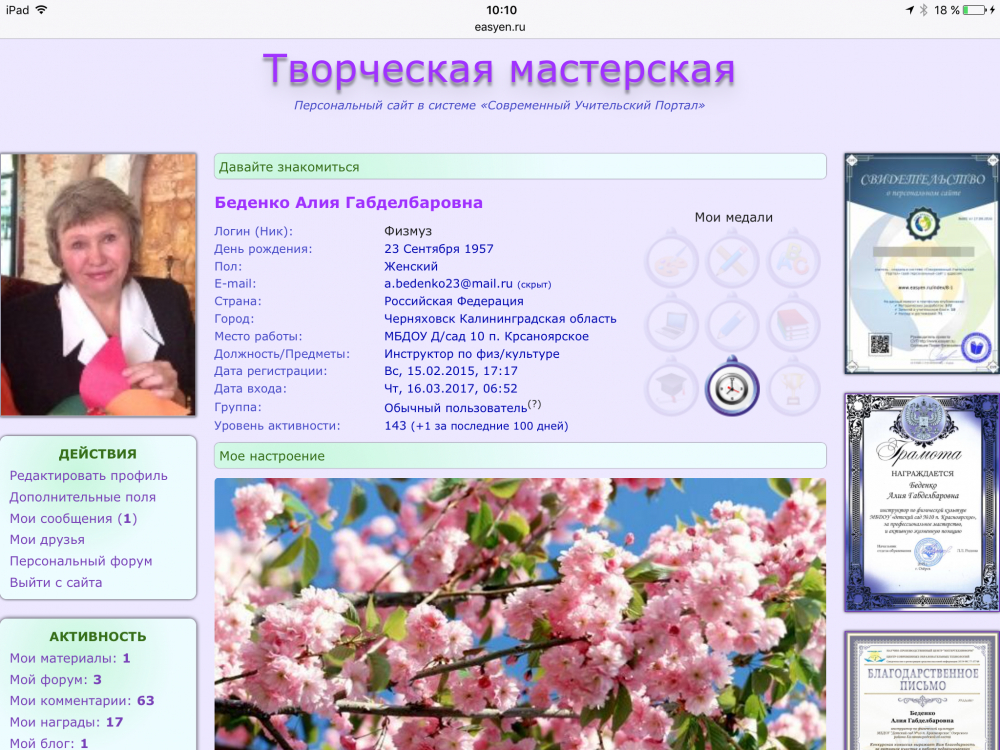Screen dimensions: 1000x750
Task: Open the Грамота award thumbnail
Action: (x=922, y=503)
